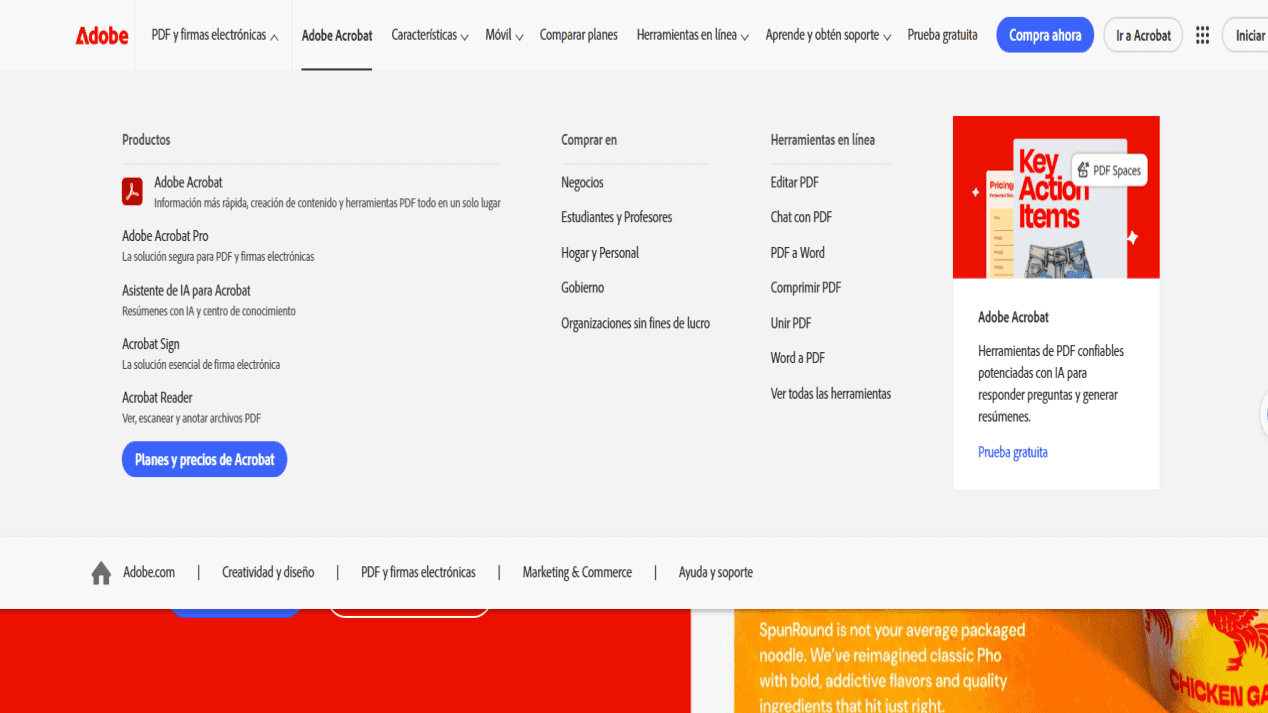Click Adobe Acrobat title in promo card

point(1013,317)
